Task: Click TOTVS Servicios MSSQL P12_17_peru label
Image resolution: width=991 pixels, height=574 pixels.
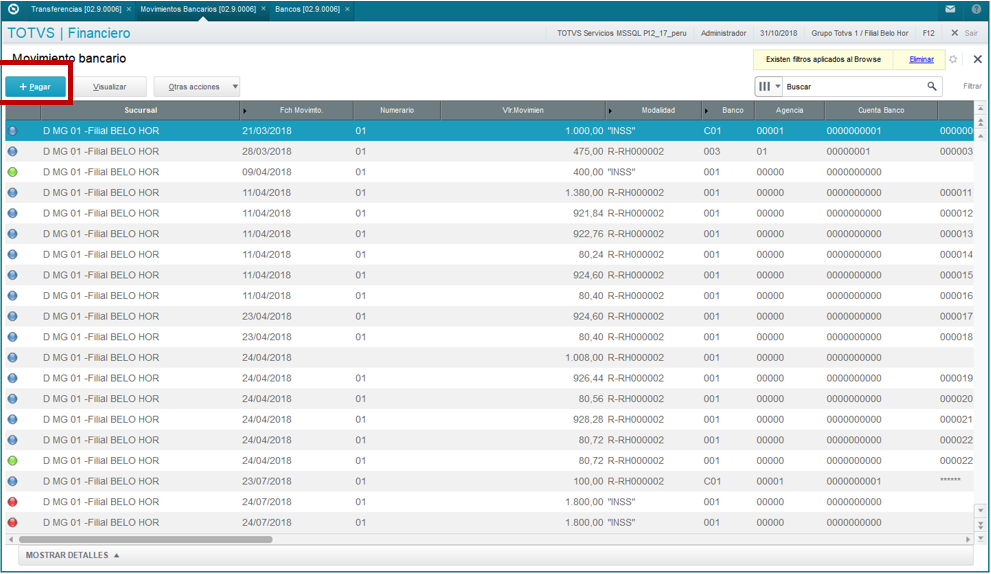Action: (x=621, y=33)
